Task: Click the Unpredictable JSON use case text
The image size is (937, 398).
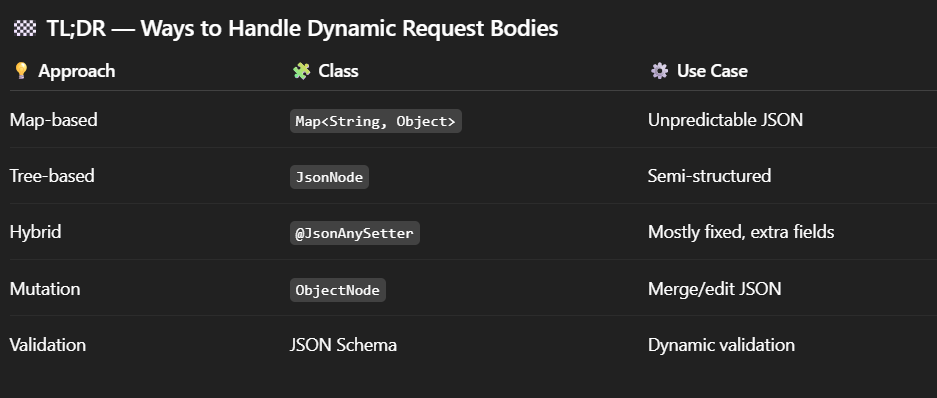Action: 725,120
